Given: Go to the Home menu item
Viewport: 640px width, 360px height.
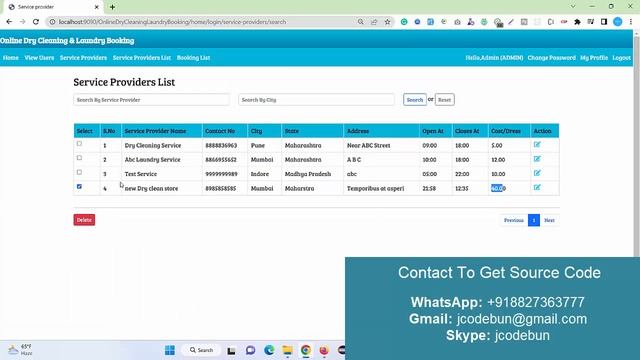Looking at the screenshot, I should pos(11,58).
